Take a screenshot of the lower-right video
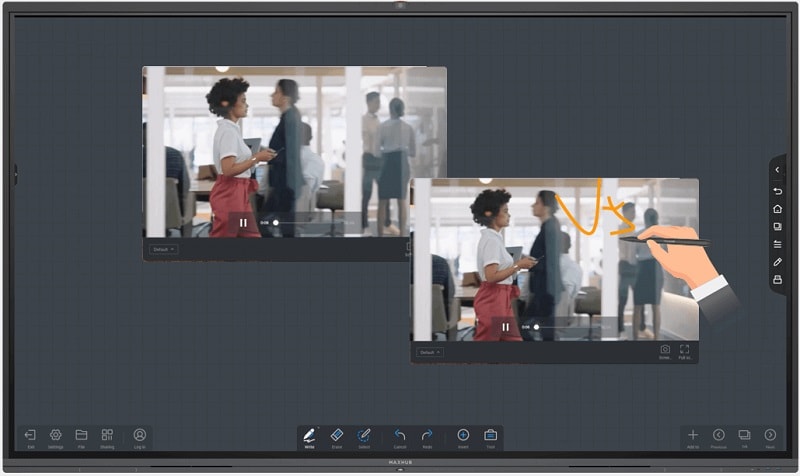This screenshot has height=476, width=800. click(665, 352)
